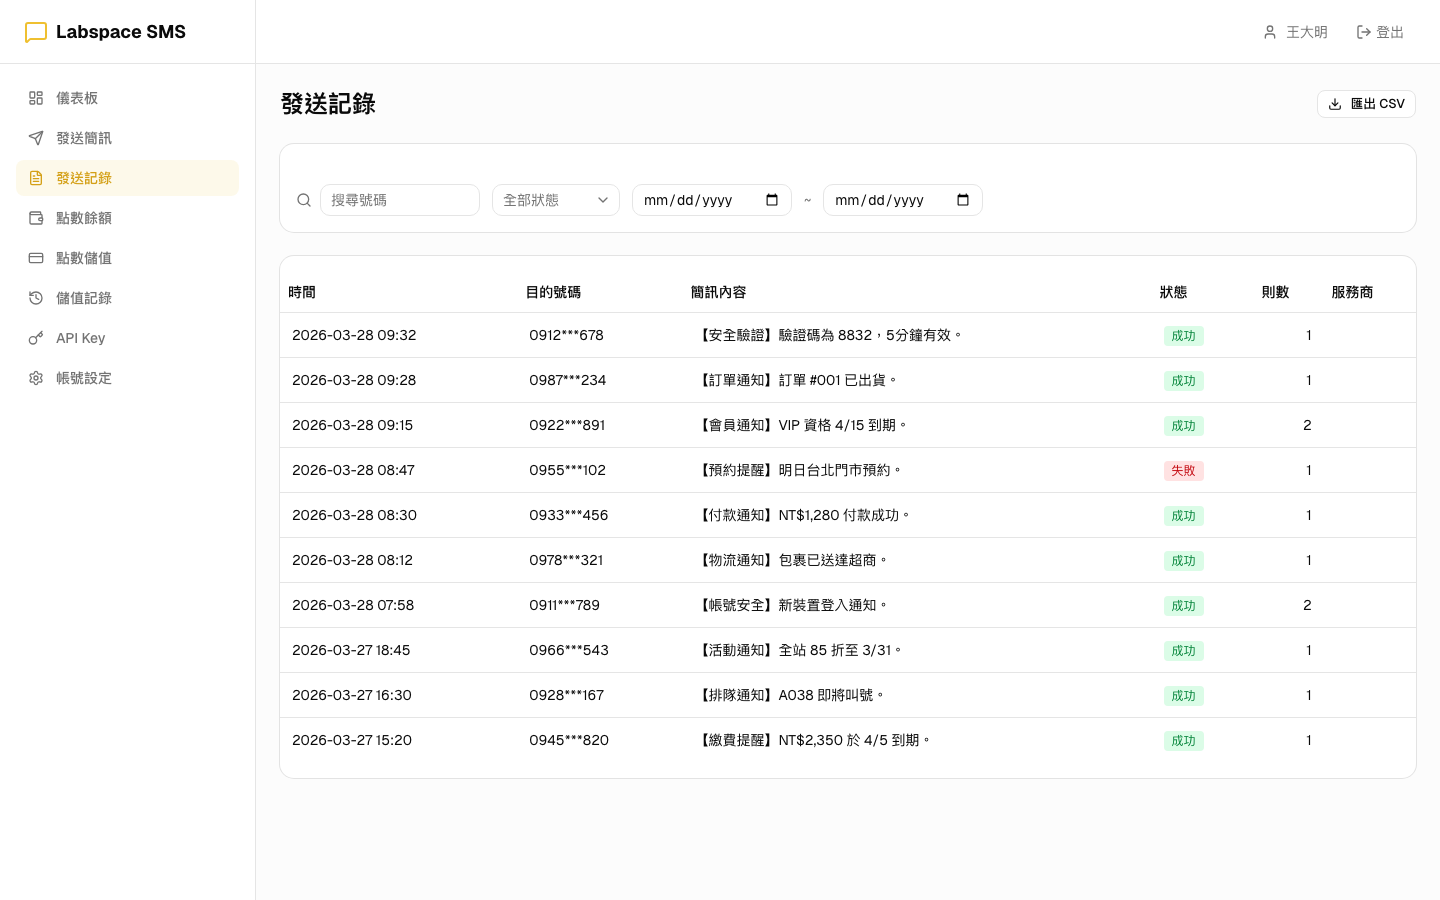Select the 發送簡訊 paper plane icon
1440x900 pixels.
[36, 138]
